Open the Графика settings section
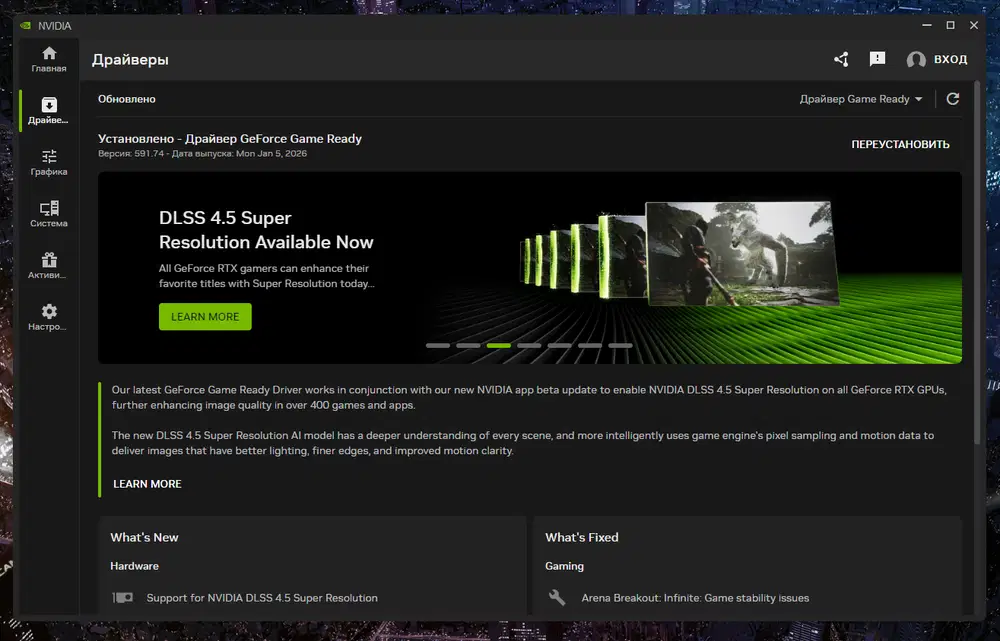 tap(49, 163)
